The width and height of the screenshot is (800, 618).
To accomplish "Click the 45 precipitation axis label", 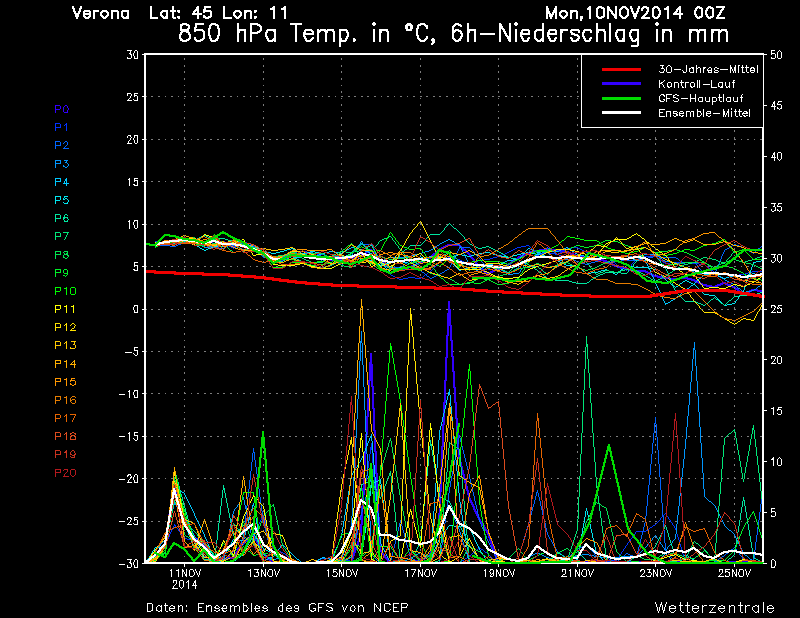I will click(776, 106).
